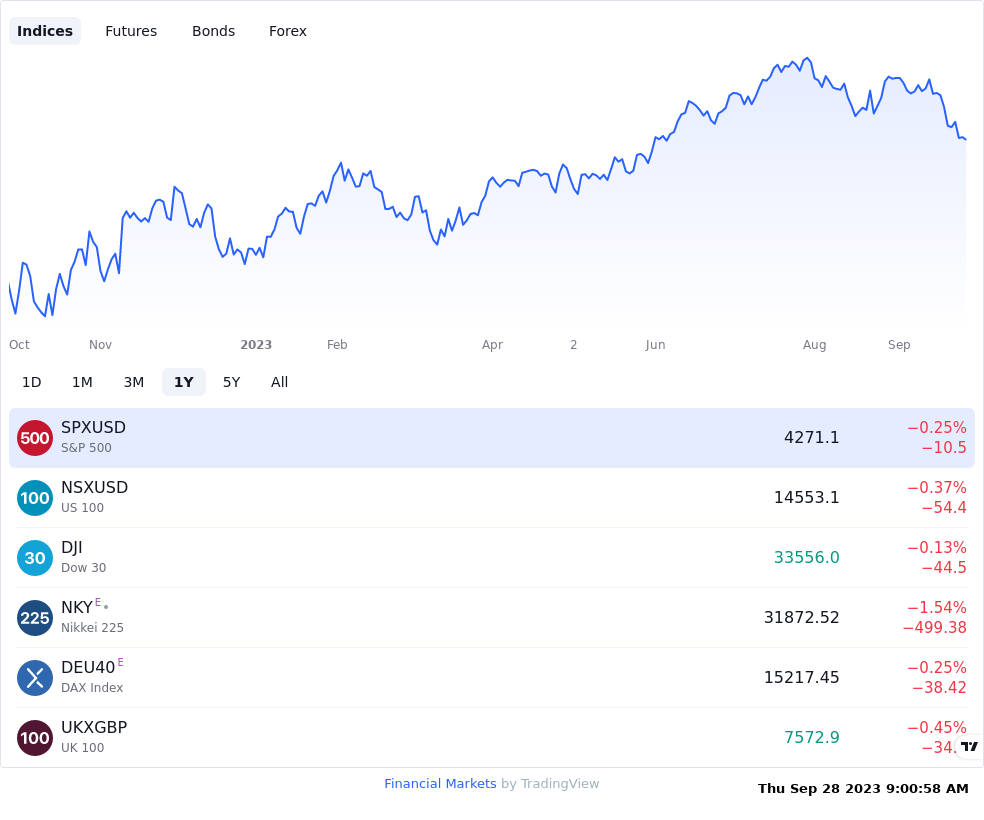Viewport: 984px width, 820px height.
Task: Set chart range to 1D
Action: click(x=31, y=382)
